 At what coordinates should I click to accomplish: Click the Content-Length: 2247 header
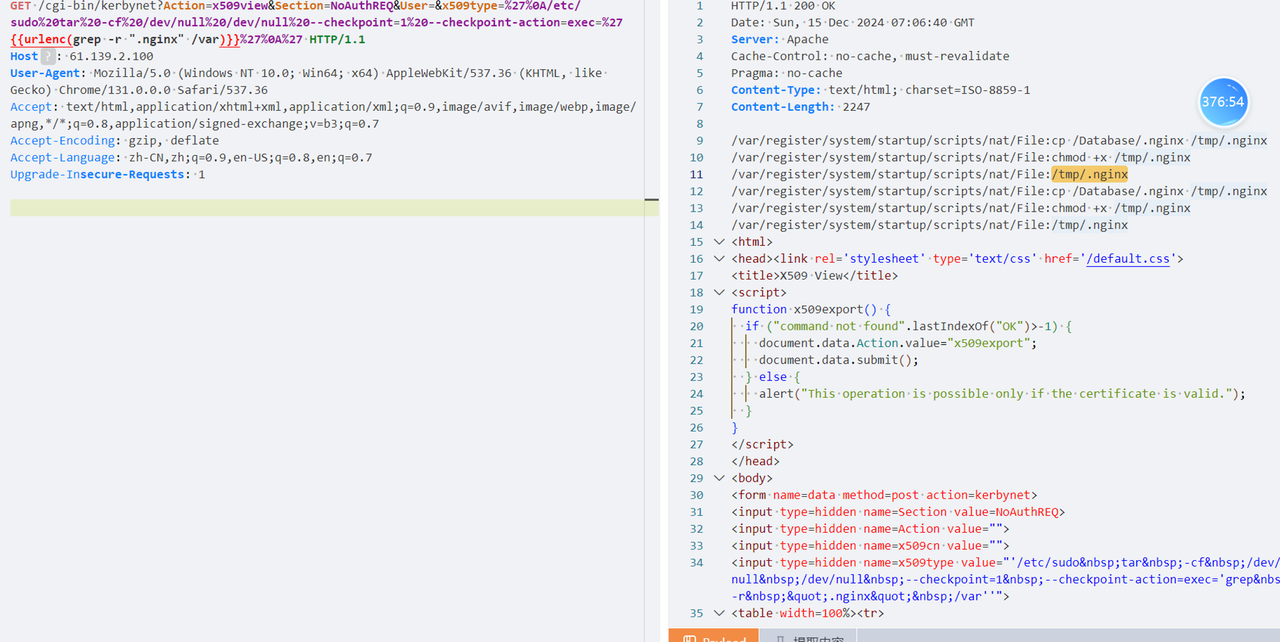pos(801,107)
